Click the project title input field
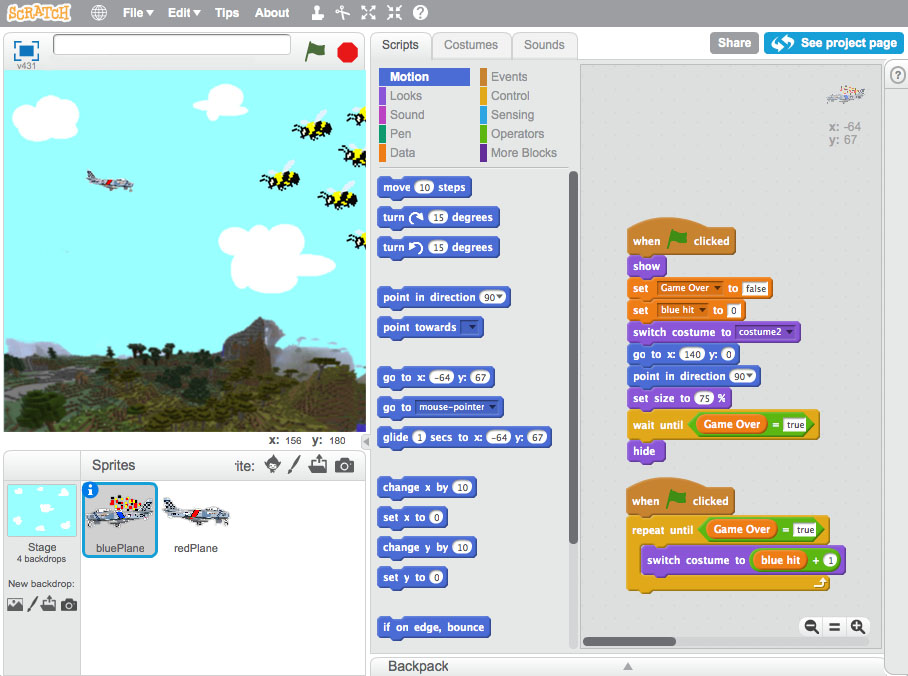This screenshot has width=908, height=676. pos(172,45)
